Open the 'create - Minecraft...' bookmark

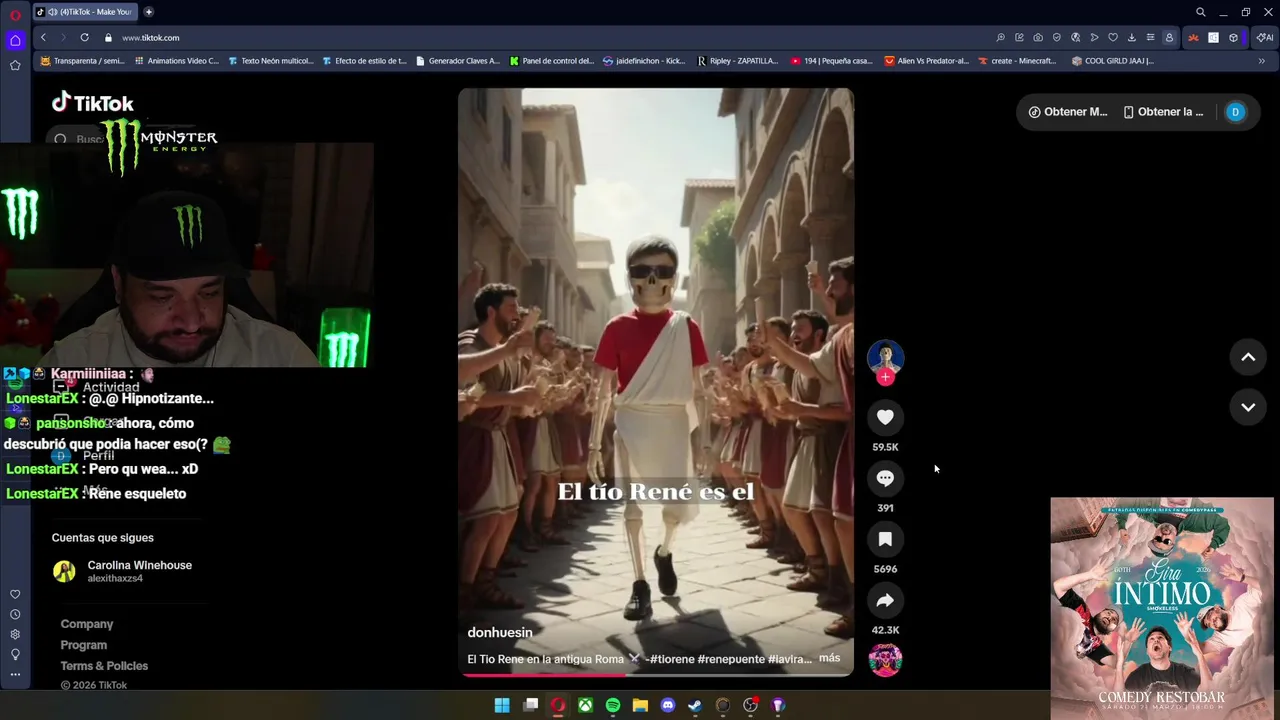(1017, 61)
